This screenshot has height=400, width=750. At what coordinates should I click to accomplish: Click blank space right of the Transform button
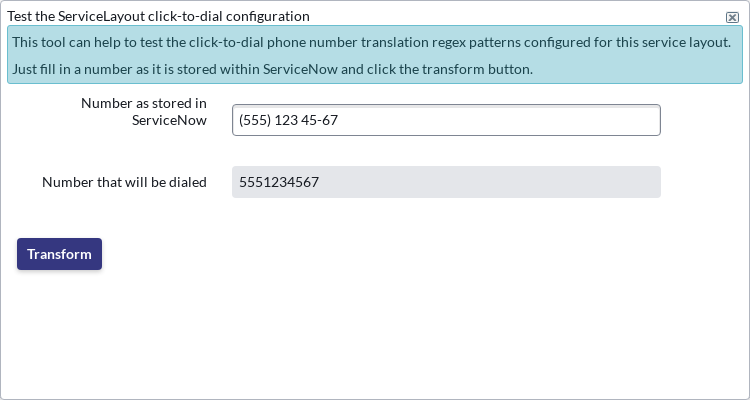tap(383, 254)
